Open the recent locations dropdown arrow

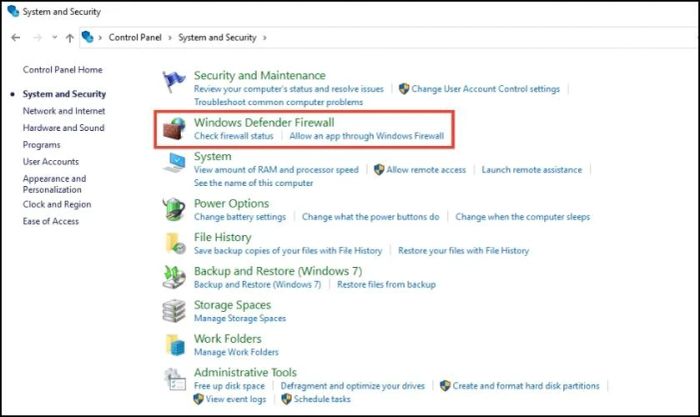click(x=54, y=38)
